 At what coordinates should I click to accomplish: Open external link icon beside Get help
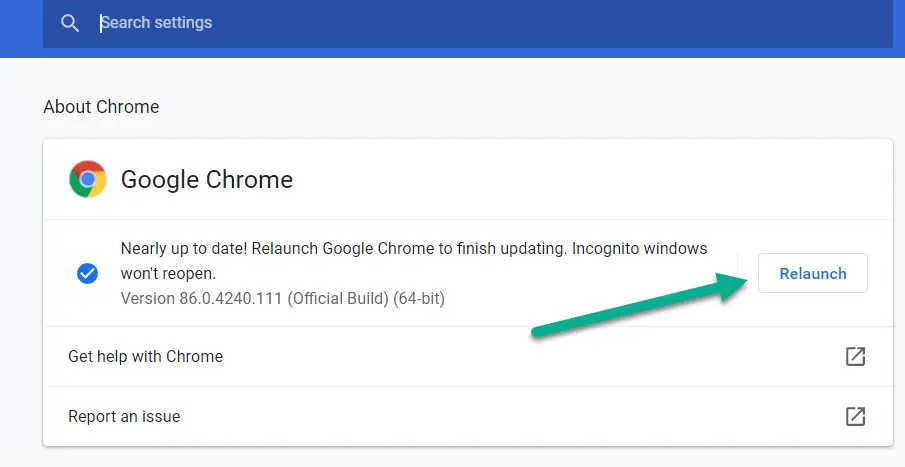(855, 356)
